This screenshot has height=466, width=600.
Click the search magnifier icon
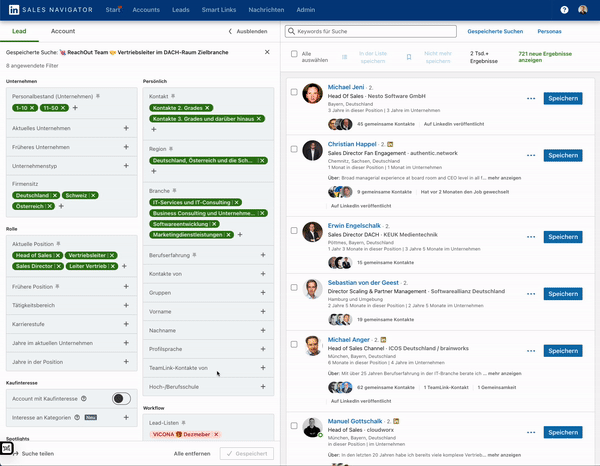tap(292, 31)
